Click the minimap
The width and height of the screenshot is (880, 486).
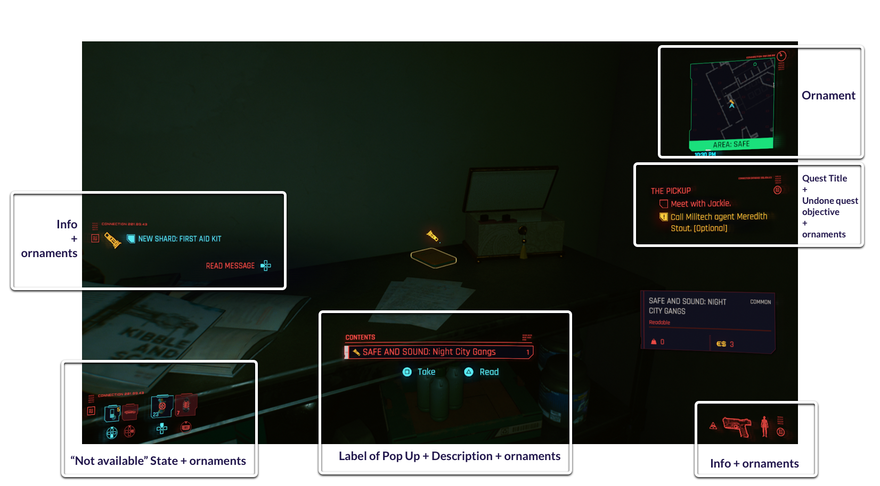coord(732,105)
